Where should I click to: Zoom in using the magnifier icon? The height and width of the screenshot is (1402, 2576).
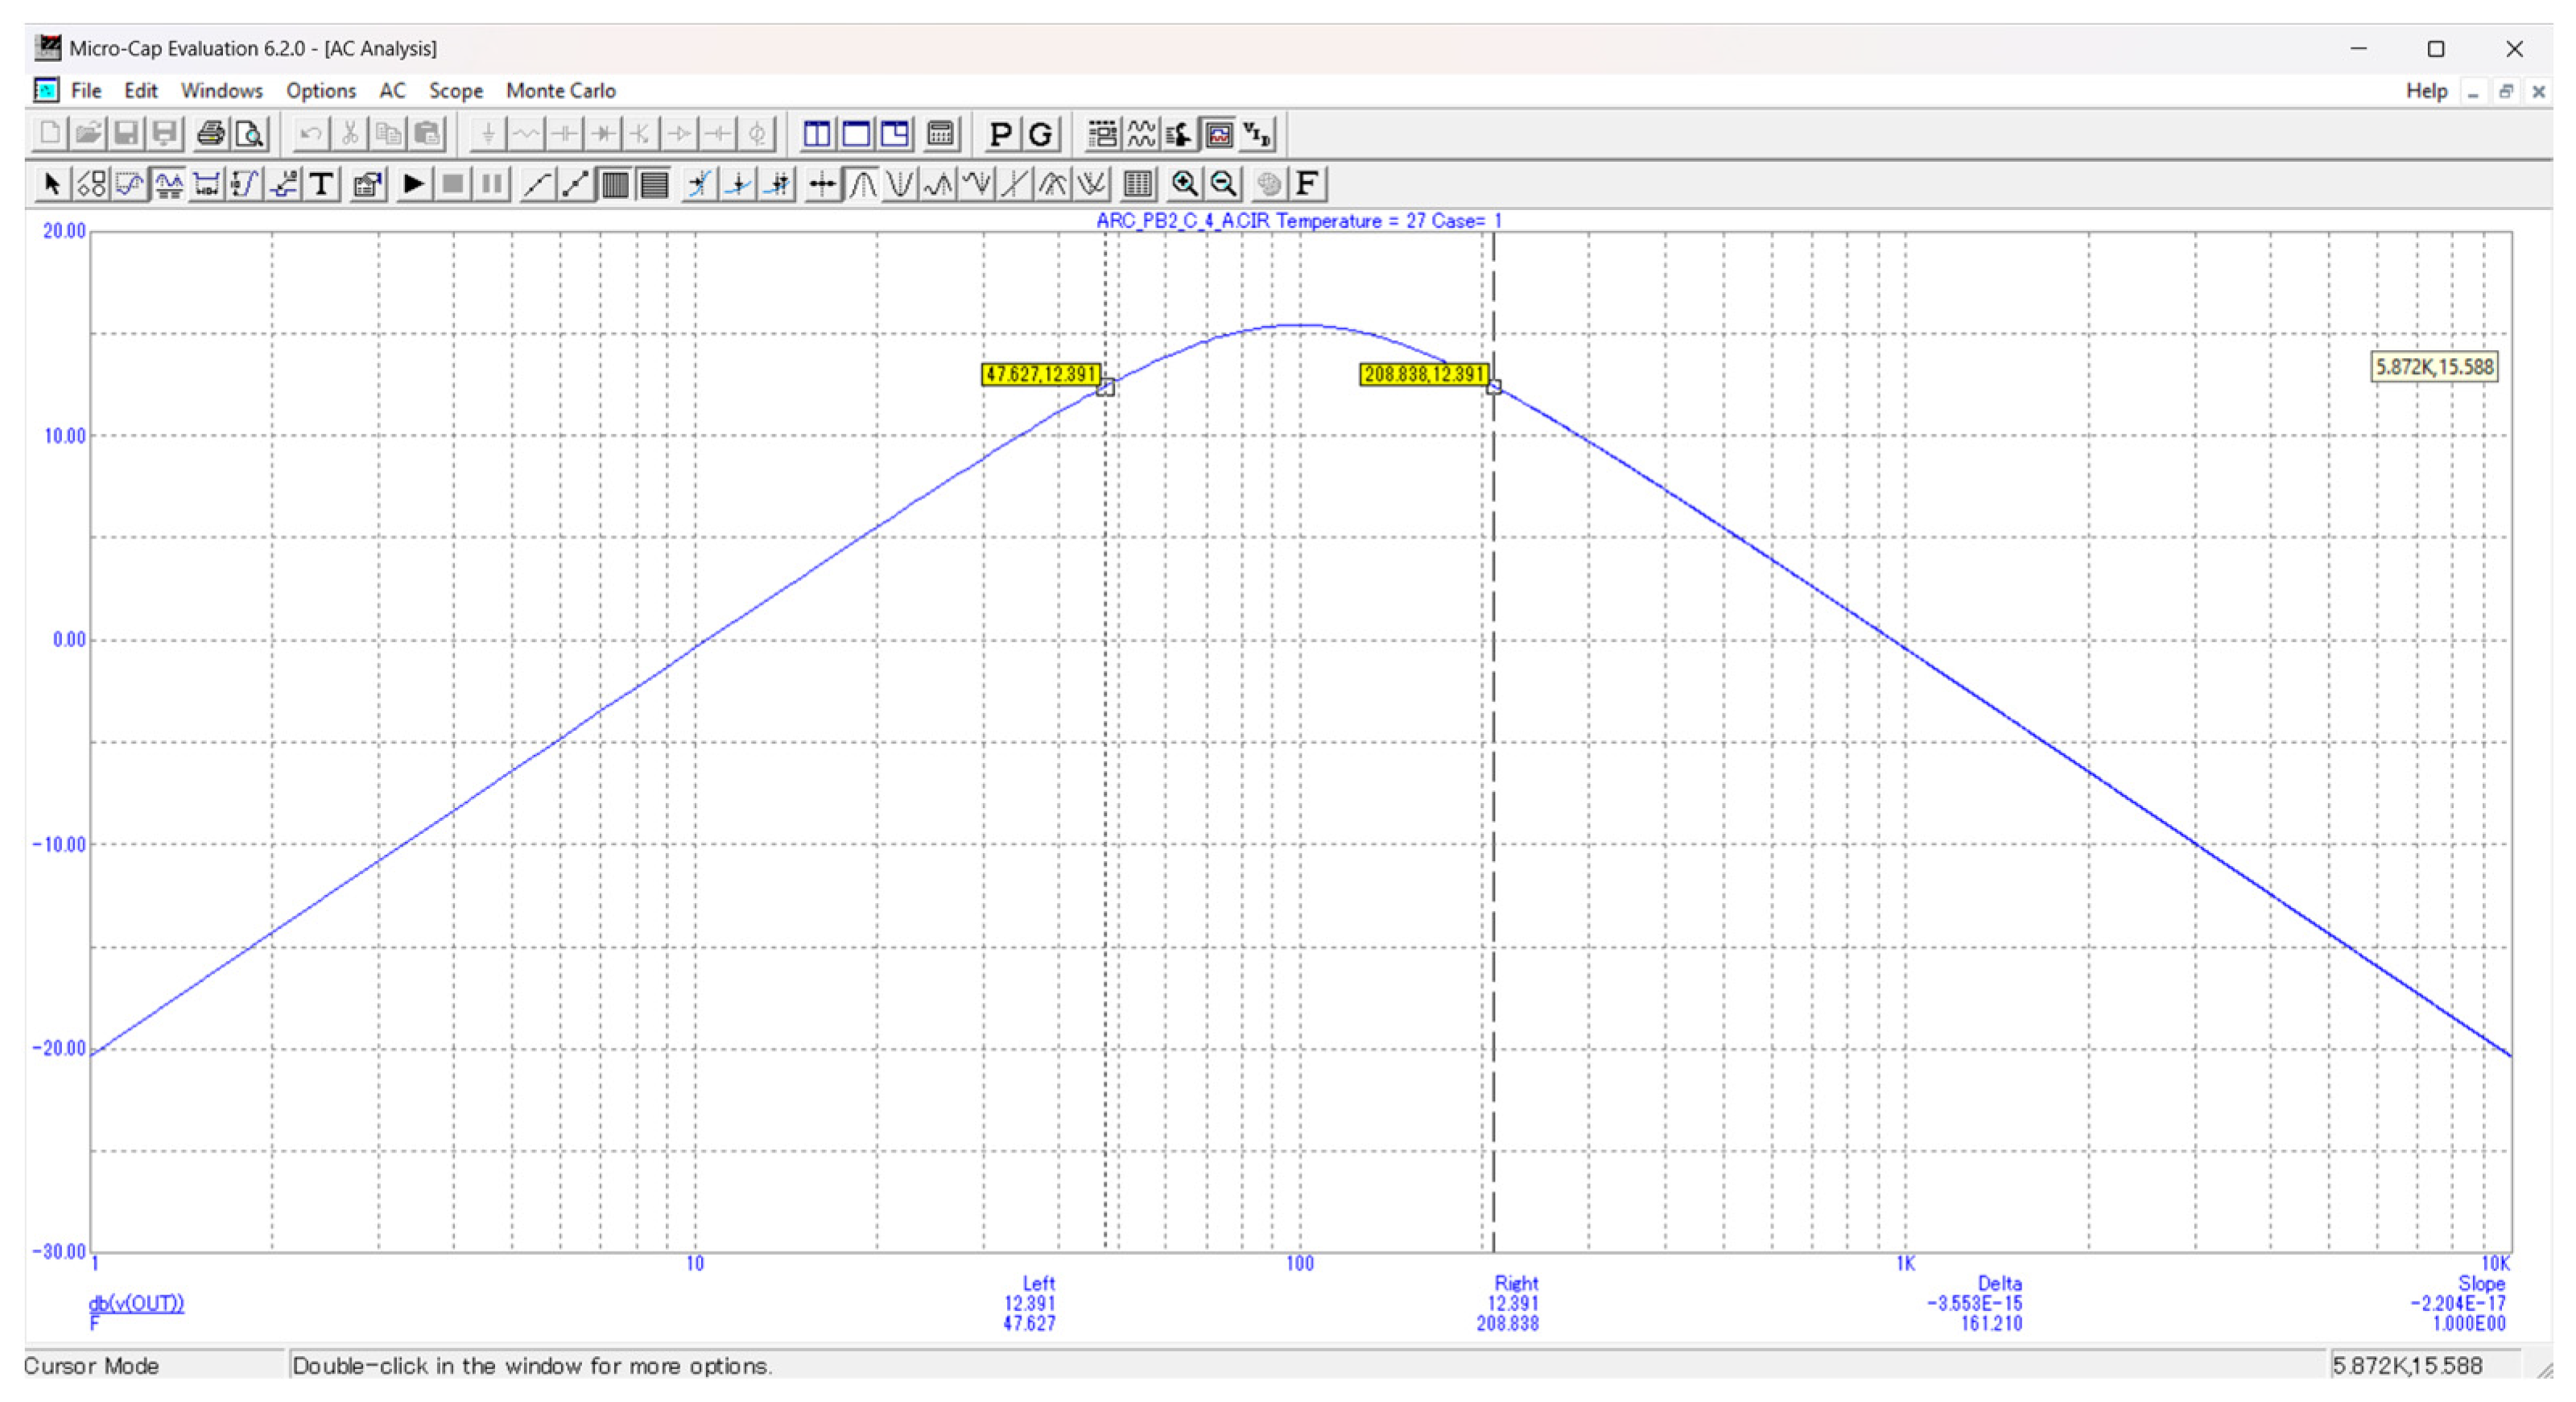pos(1186,183)
